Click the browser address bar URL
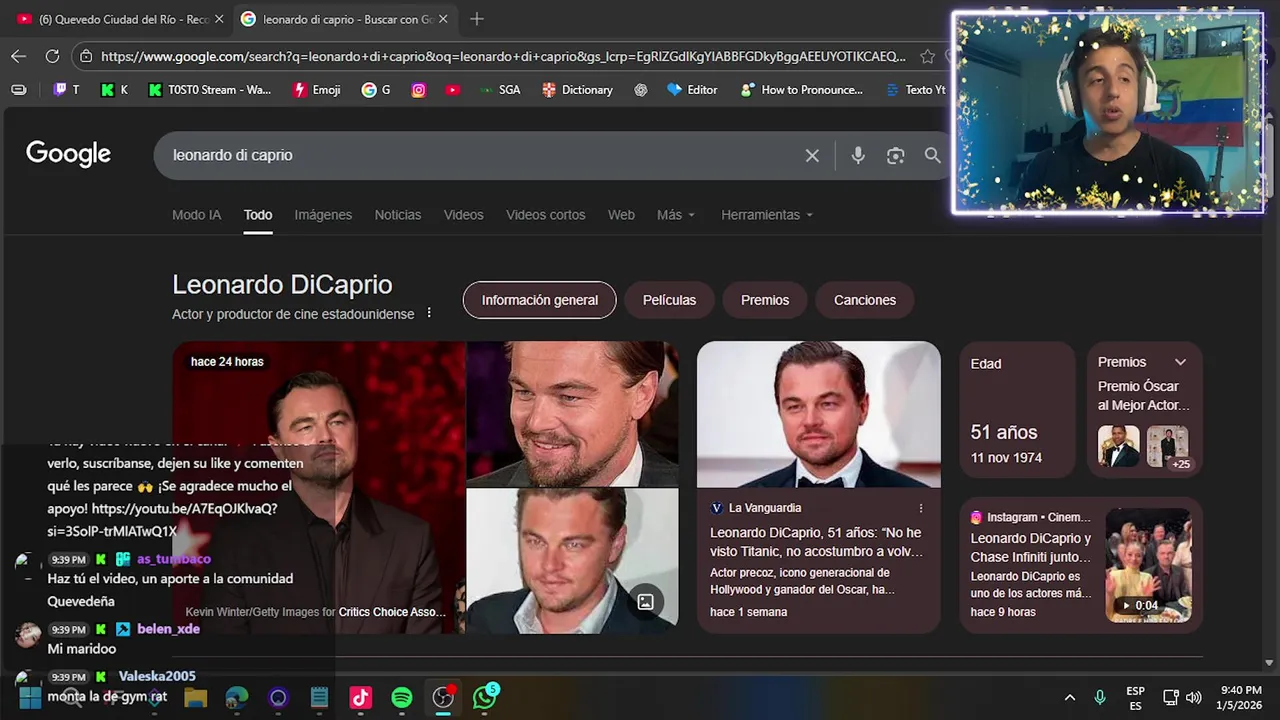This screenshot has height=720, width=1280. 503,56
